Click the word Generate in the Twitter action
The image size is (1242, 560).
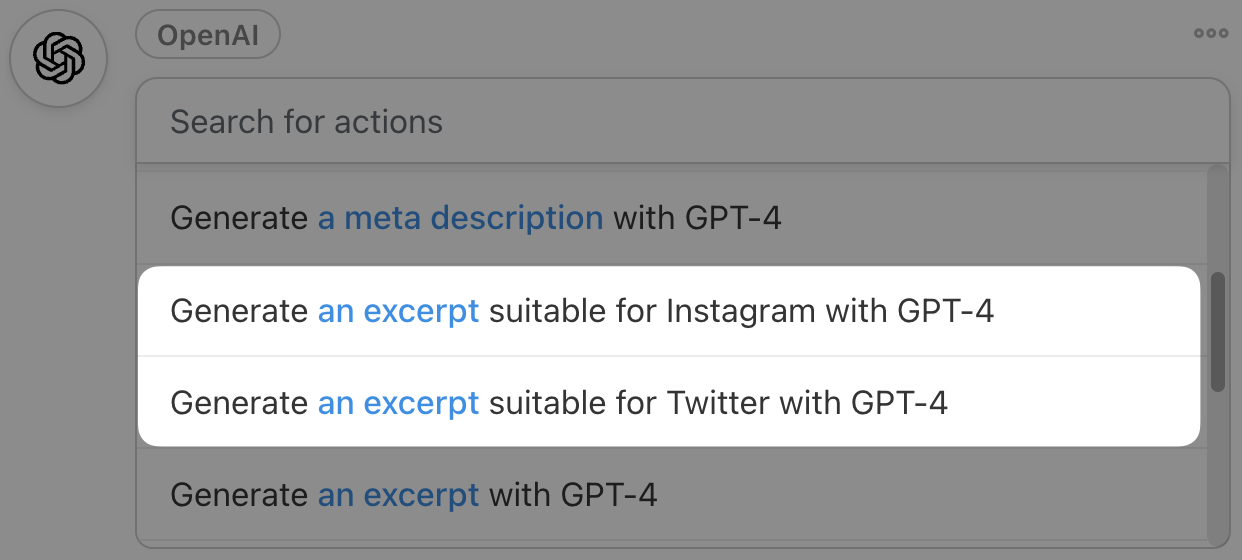[239, 403]
